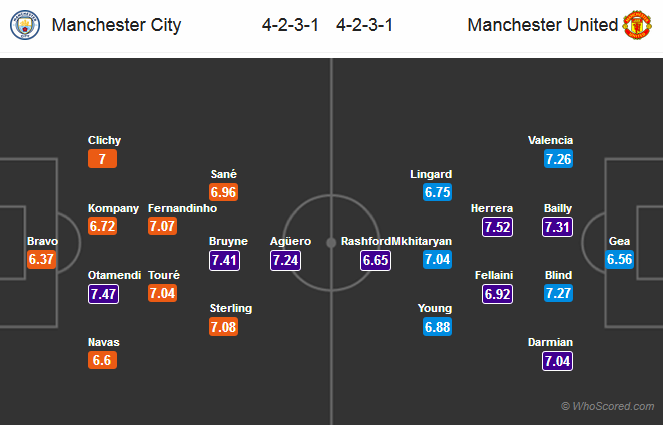This screenshot has height=425, width=663.
Task: Select Otamendi's 7.47 rating badge
Action: tap(104, 294)
